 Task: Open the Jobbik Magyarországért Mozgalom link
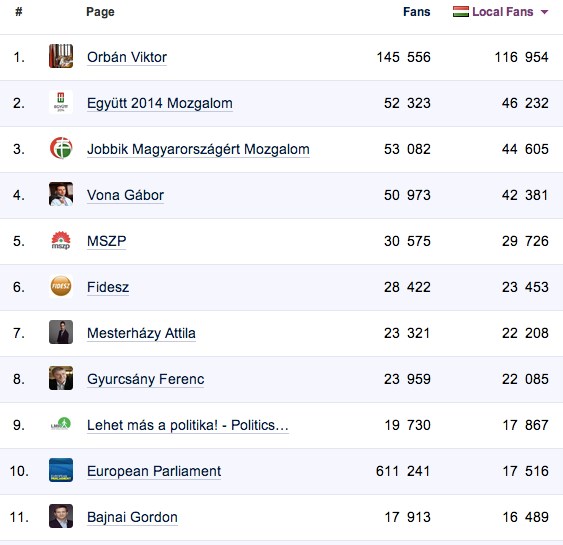tap(198, 149)
